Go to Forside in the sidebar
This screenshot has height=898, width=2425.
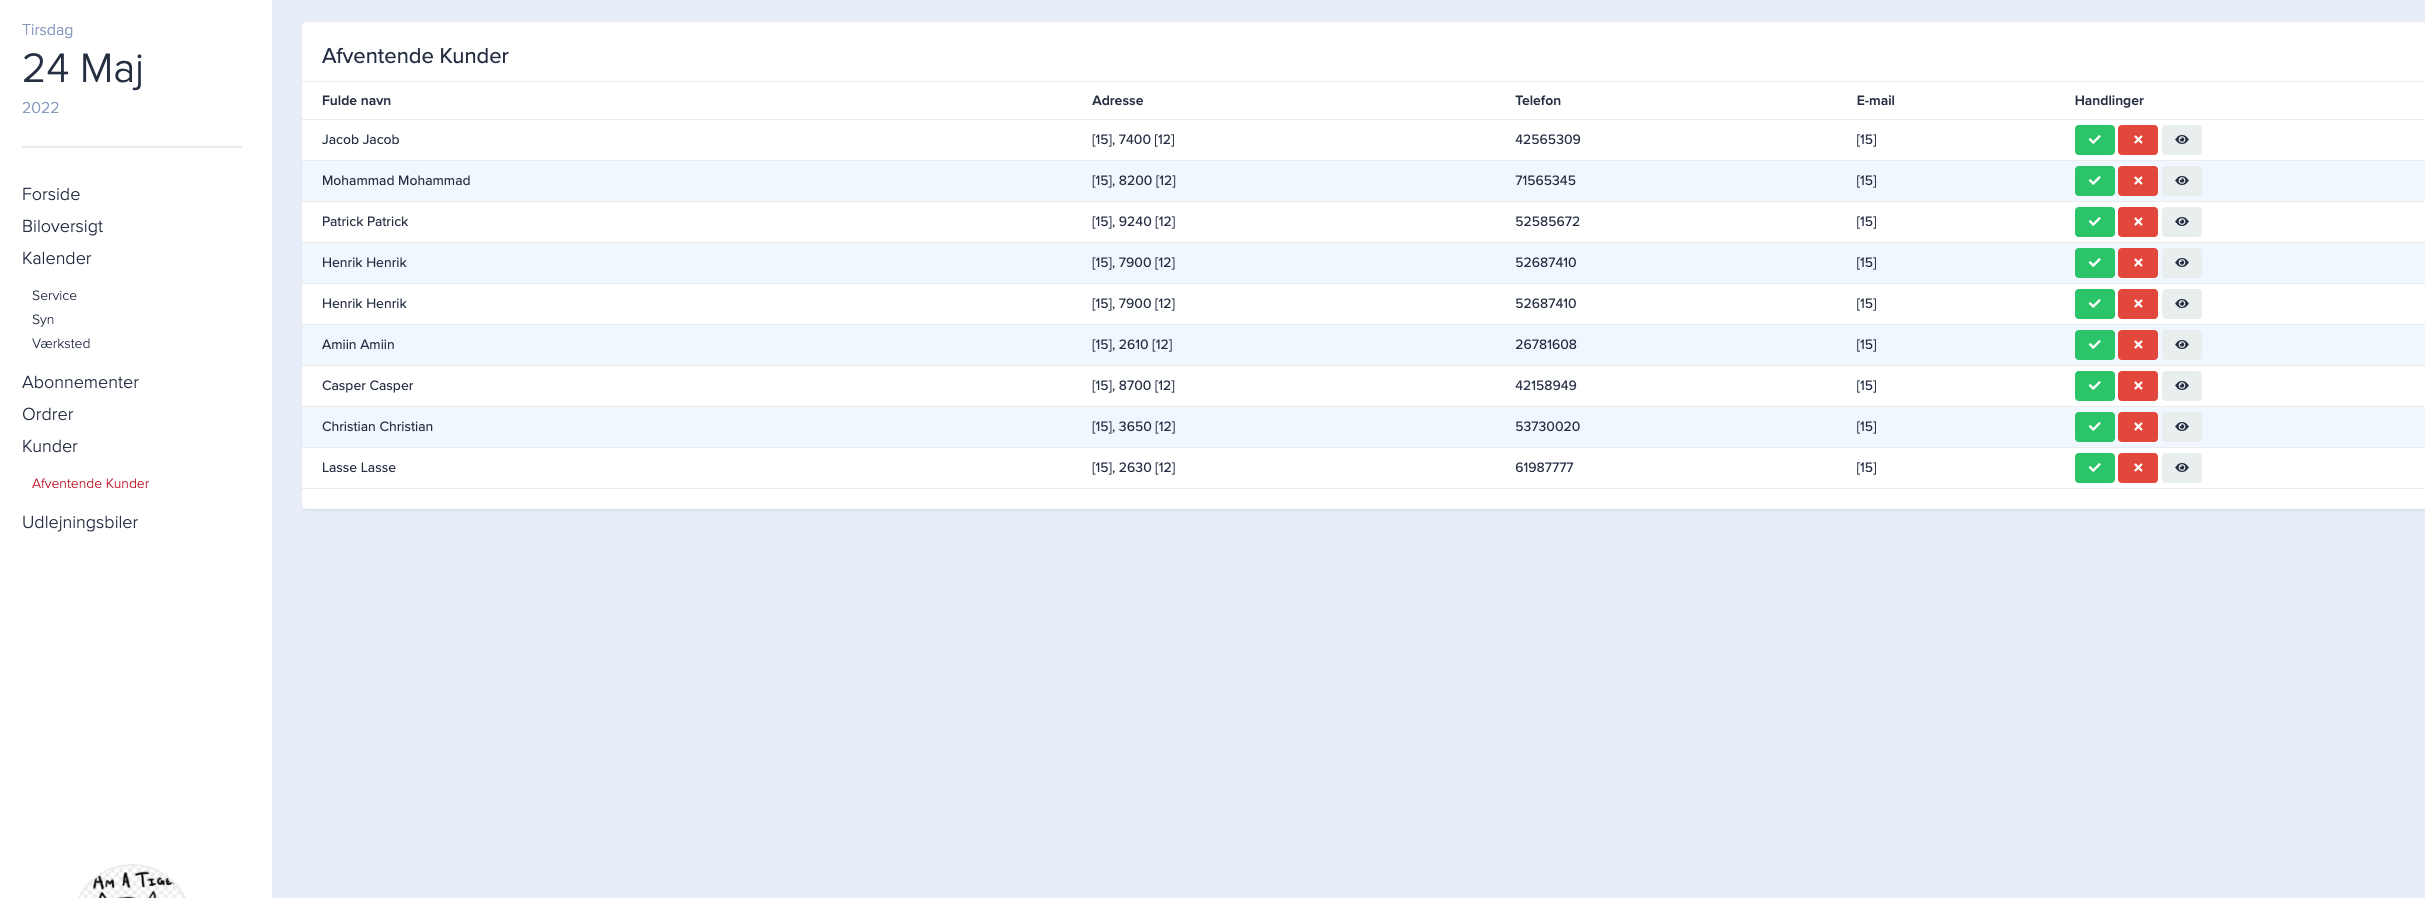pos(51,194)
